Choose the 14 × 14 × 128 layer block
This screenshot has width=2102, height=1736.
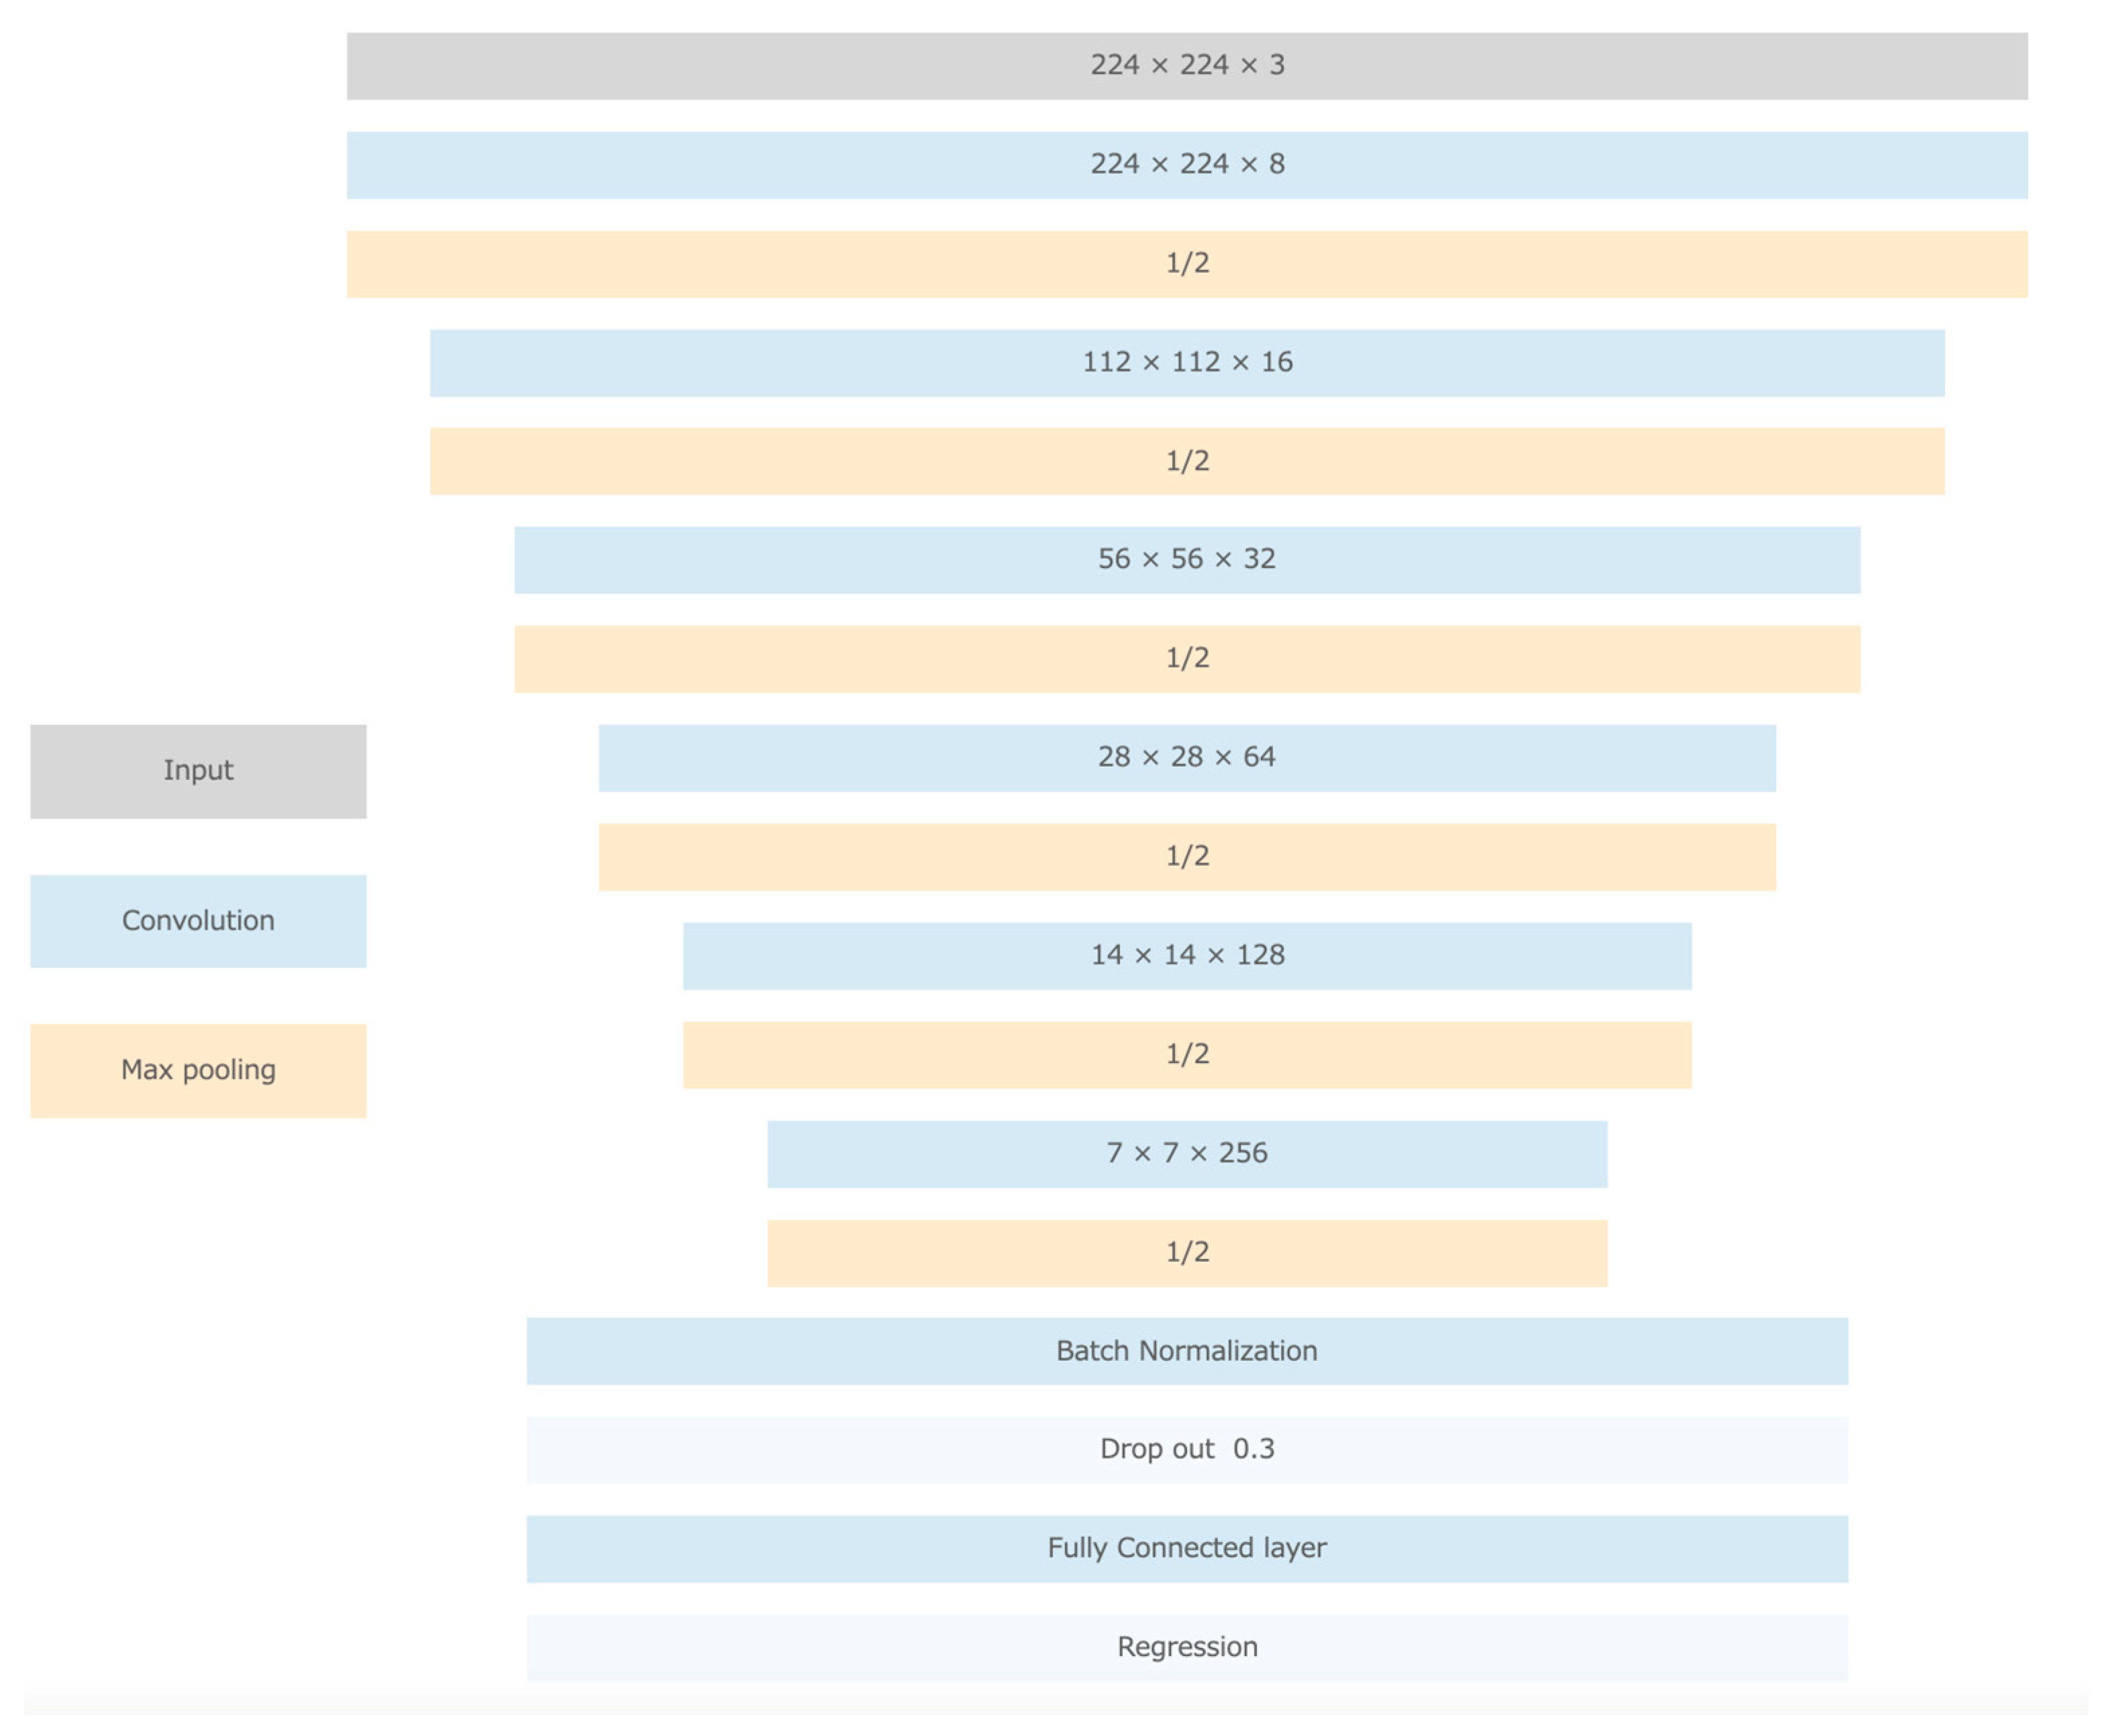[x=1186, y=956]
